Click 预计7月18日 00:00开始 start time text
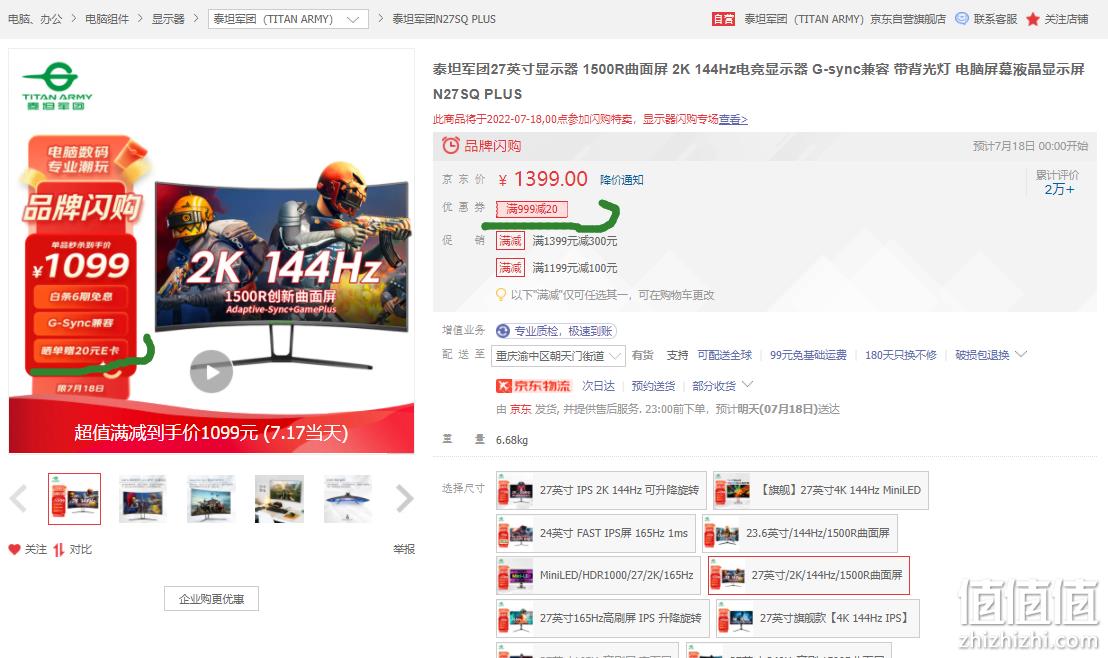1108x658 pixels. coord(1030,146)
